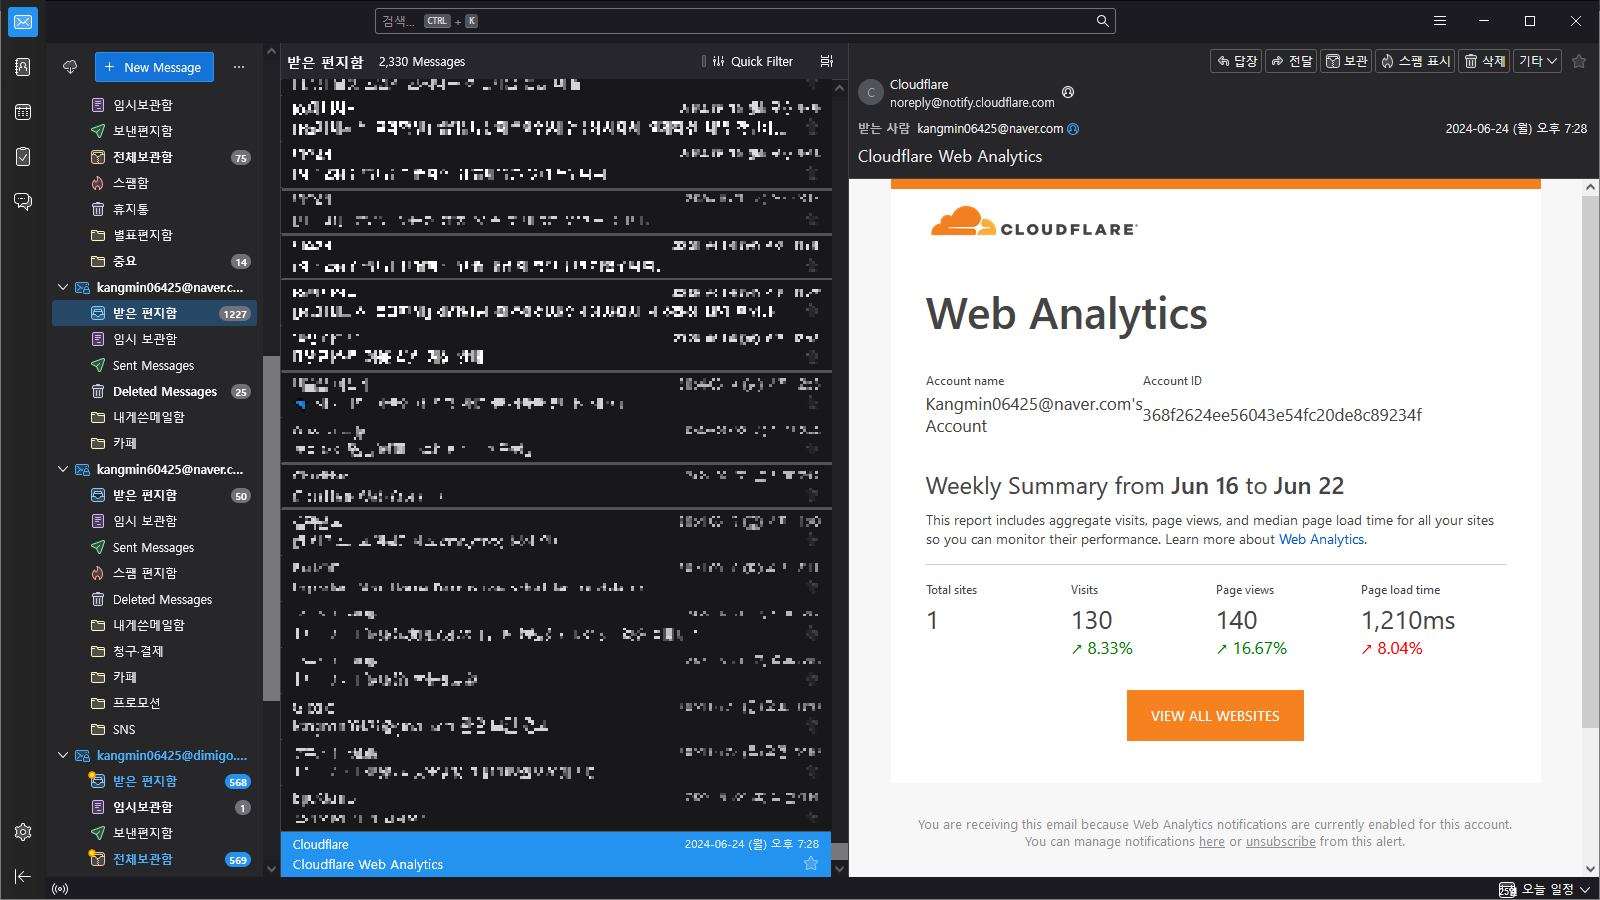Click the message body vertical scrollbar
1600x900 pixels.
1590,460
